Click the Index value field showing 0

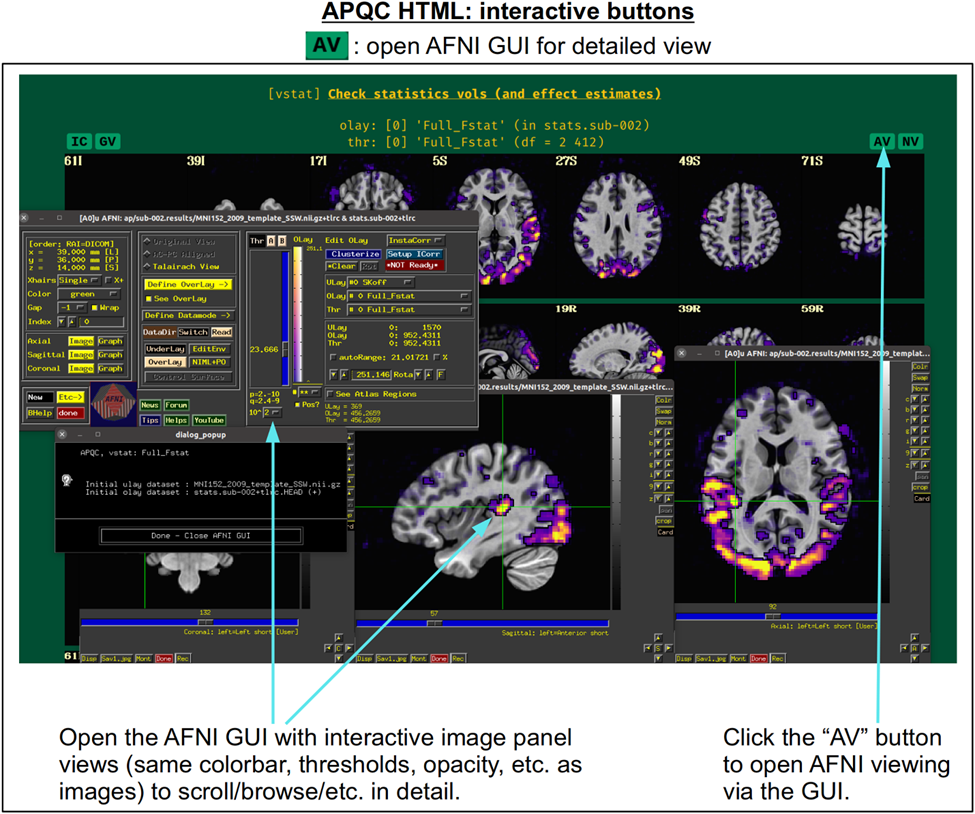click(101, 321)
